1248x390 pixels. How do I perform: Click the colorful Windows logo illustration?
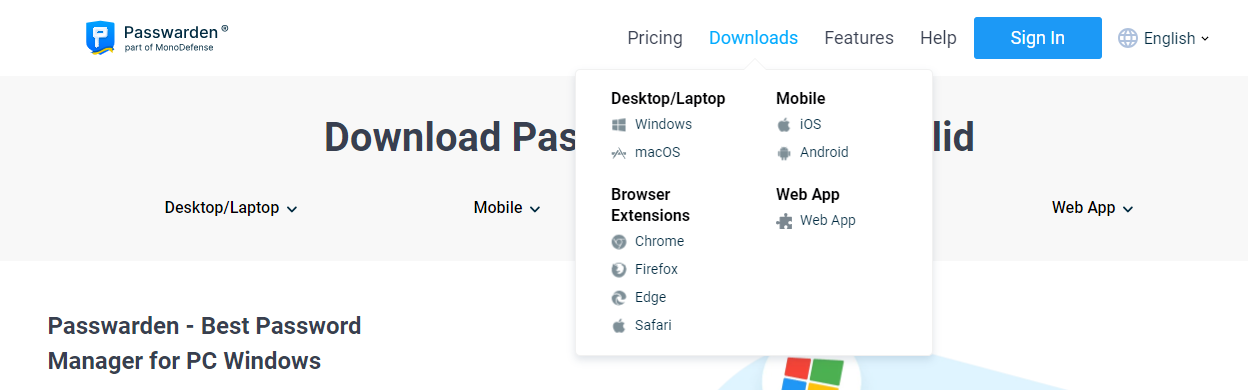point(812,372)
